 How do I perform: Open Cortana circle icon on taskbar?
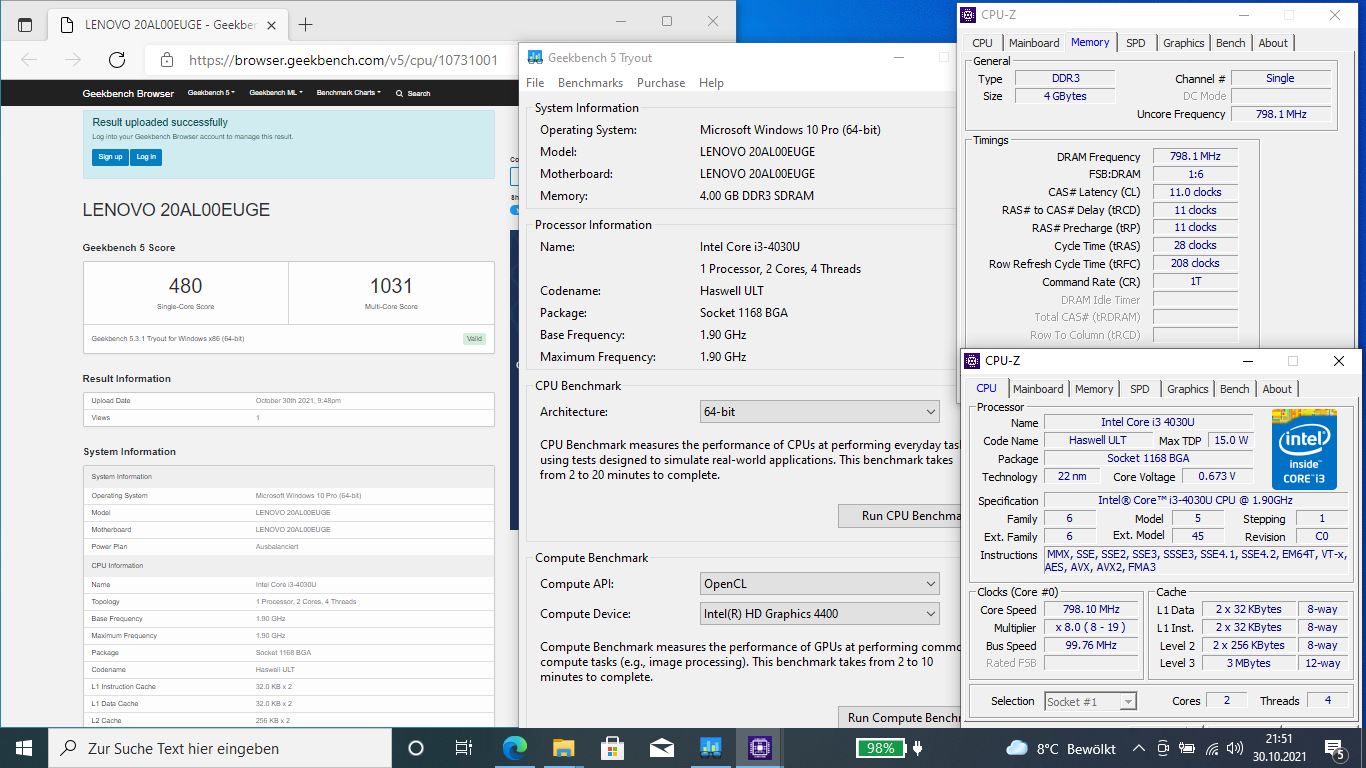[x=416, y=748]
